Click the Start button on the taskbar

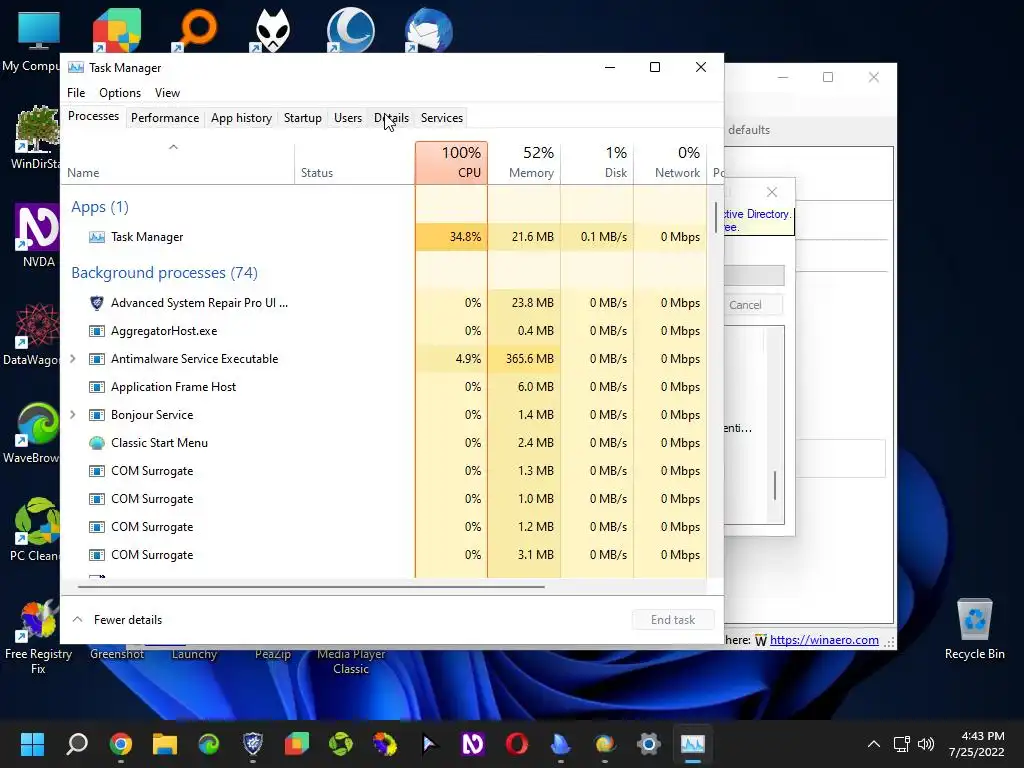click(32, 744)
